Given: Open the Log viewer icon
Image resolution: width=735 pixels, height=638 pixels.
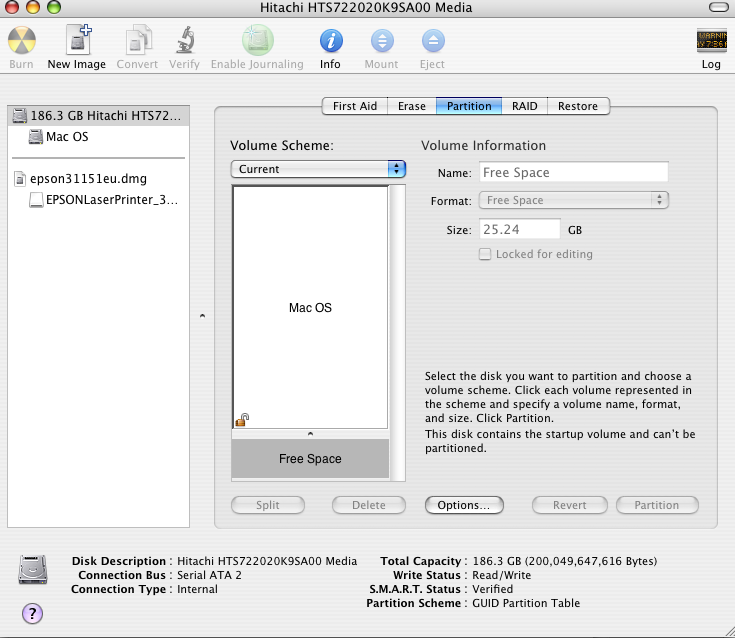Looking at the screenshot, I should 712,41.
